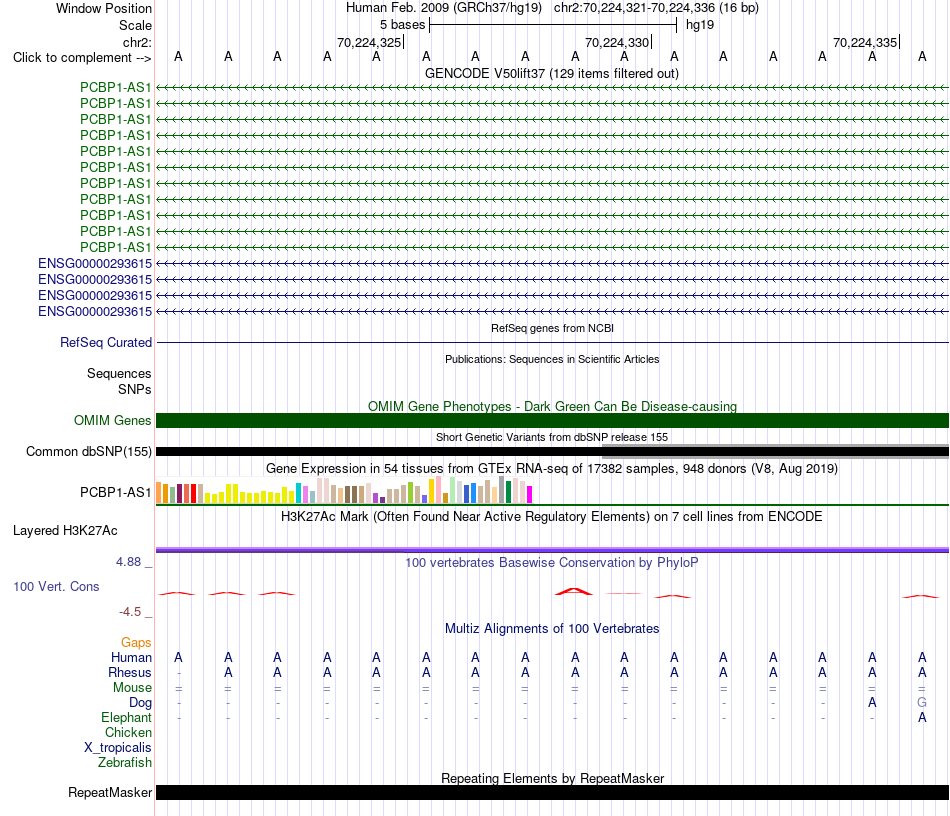Open 'Short Genetic Variants from dbSNP release 155'
This screenshot has width=950, height=816.
pos(552,437)
